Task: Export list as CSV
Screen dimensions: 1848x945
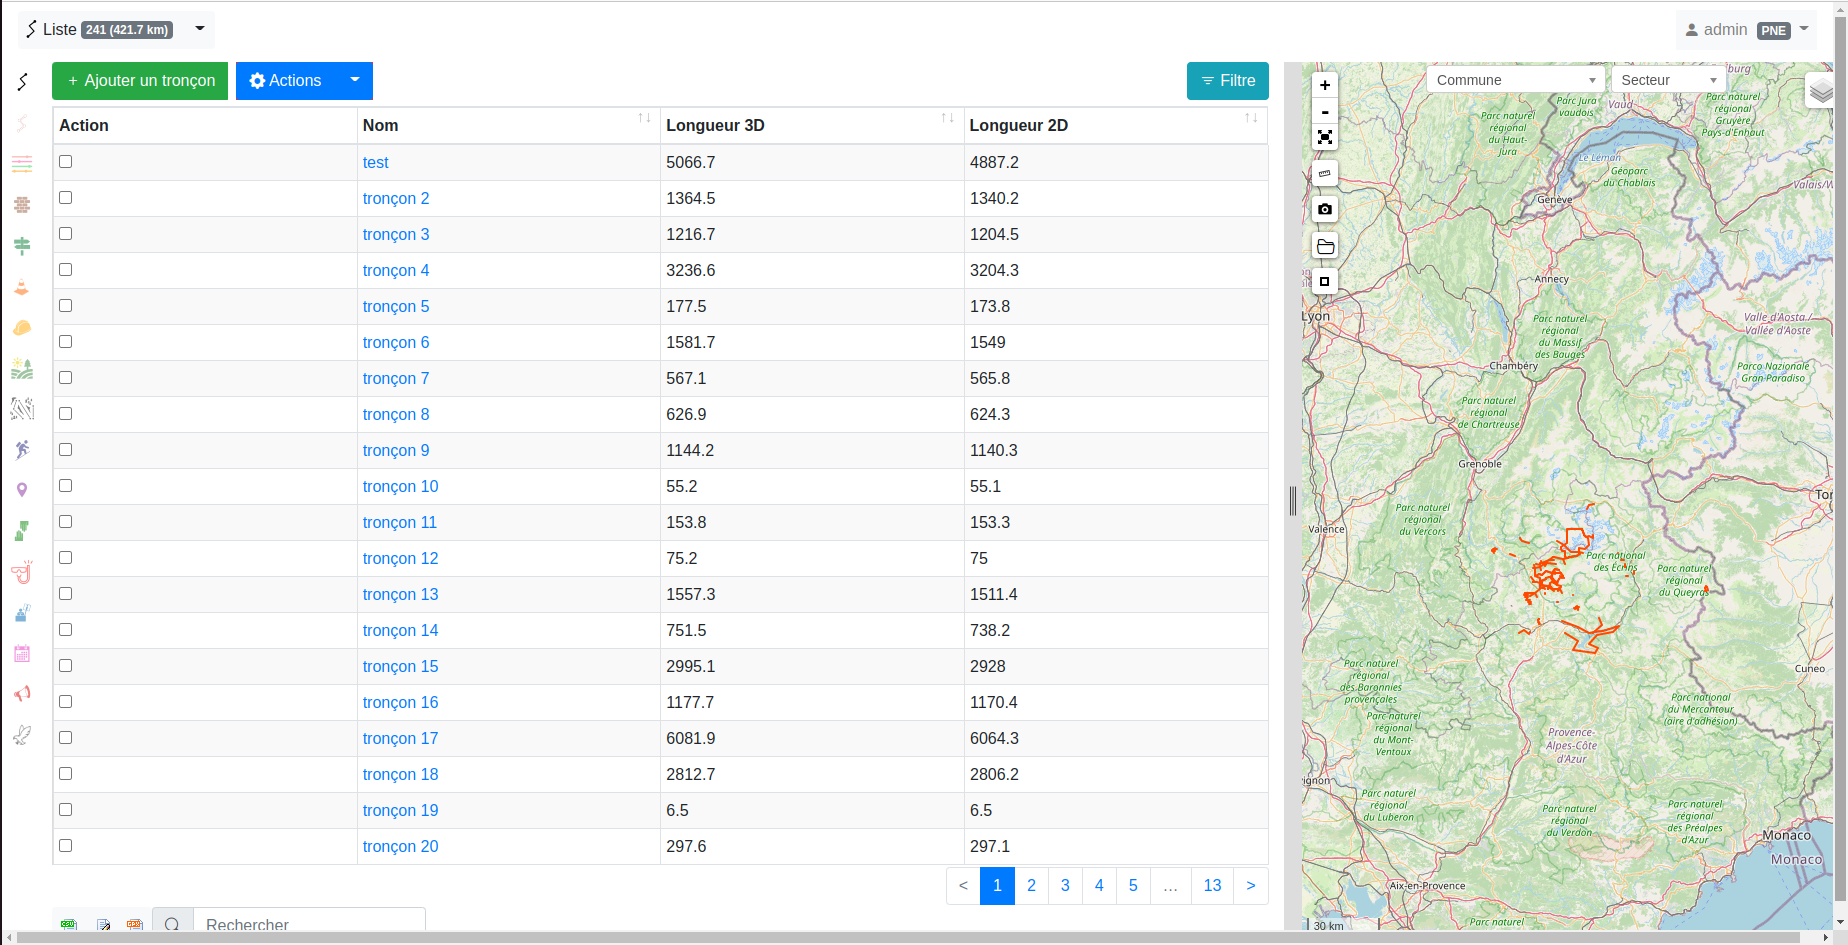Action: [69, 925]
